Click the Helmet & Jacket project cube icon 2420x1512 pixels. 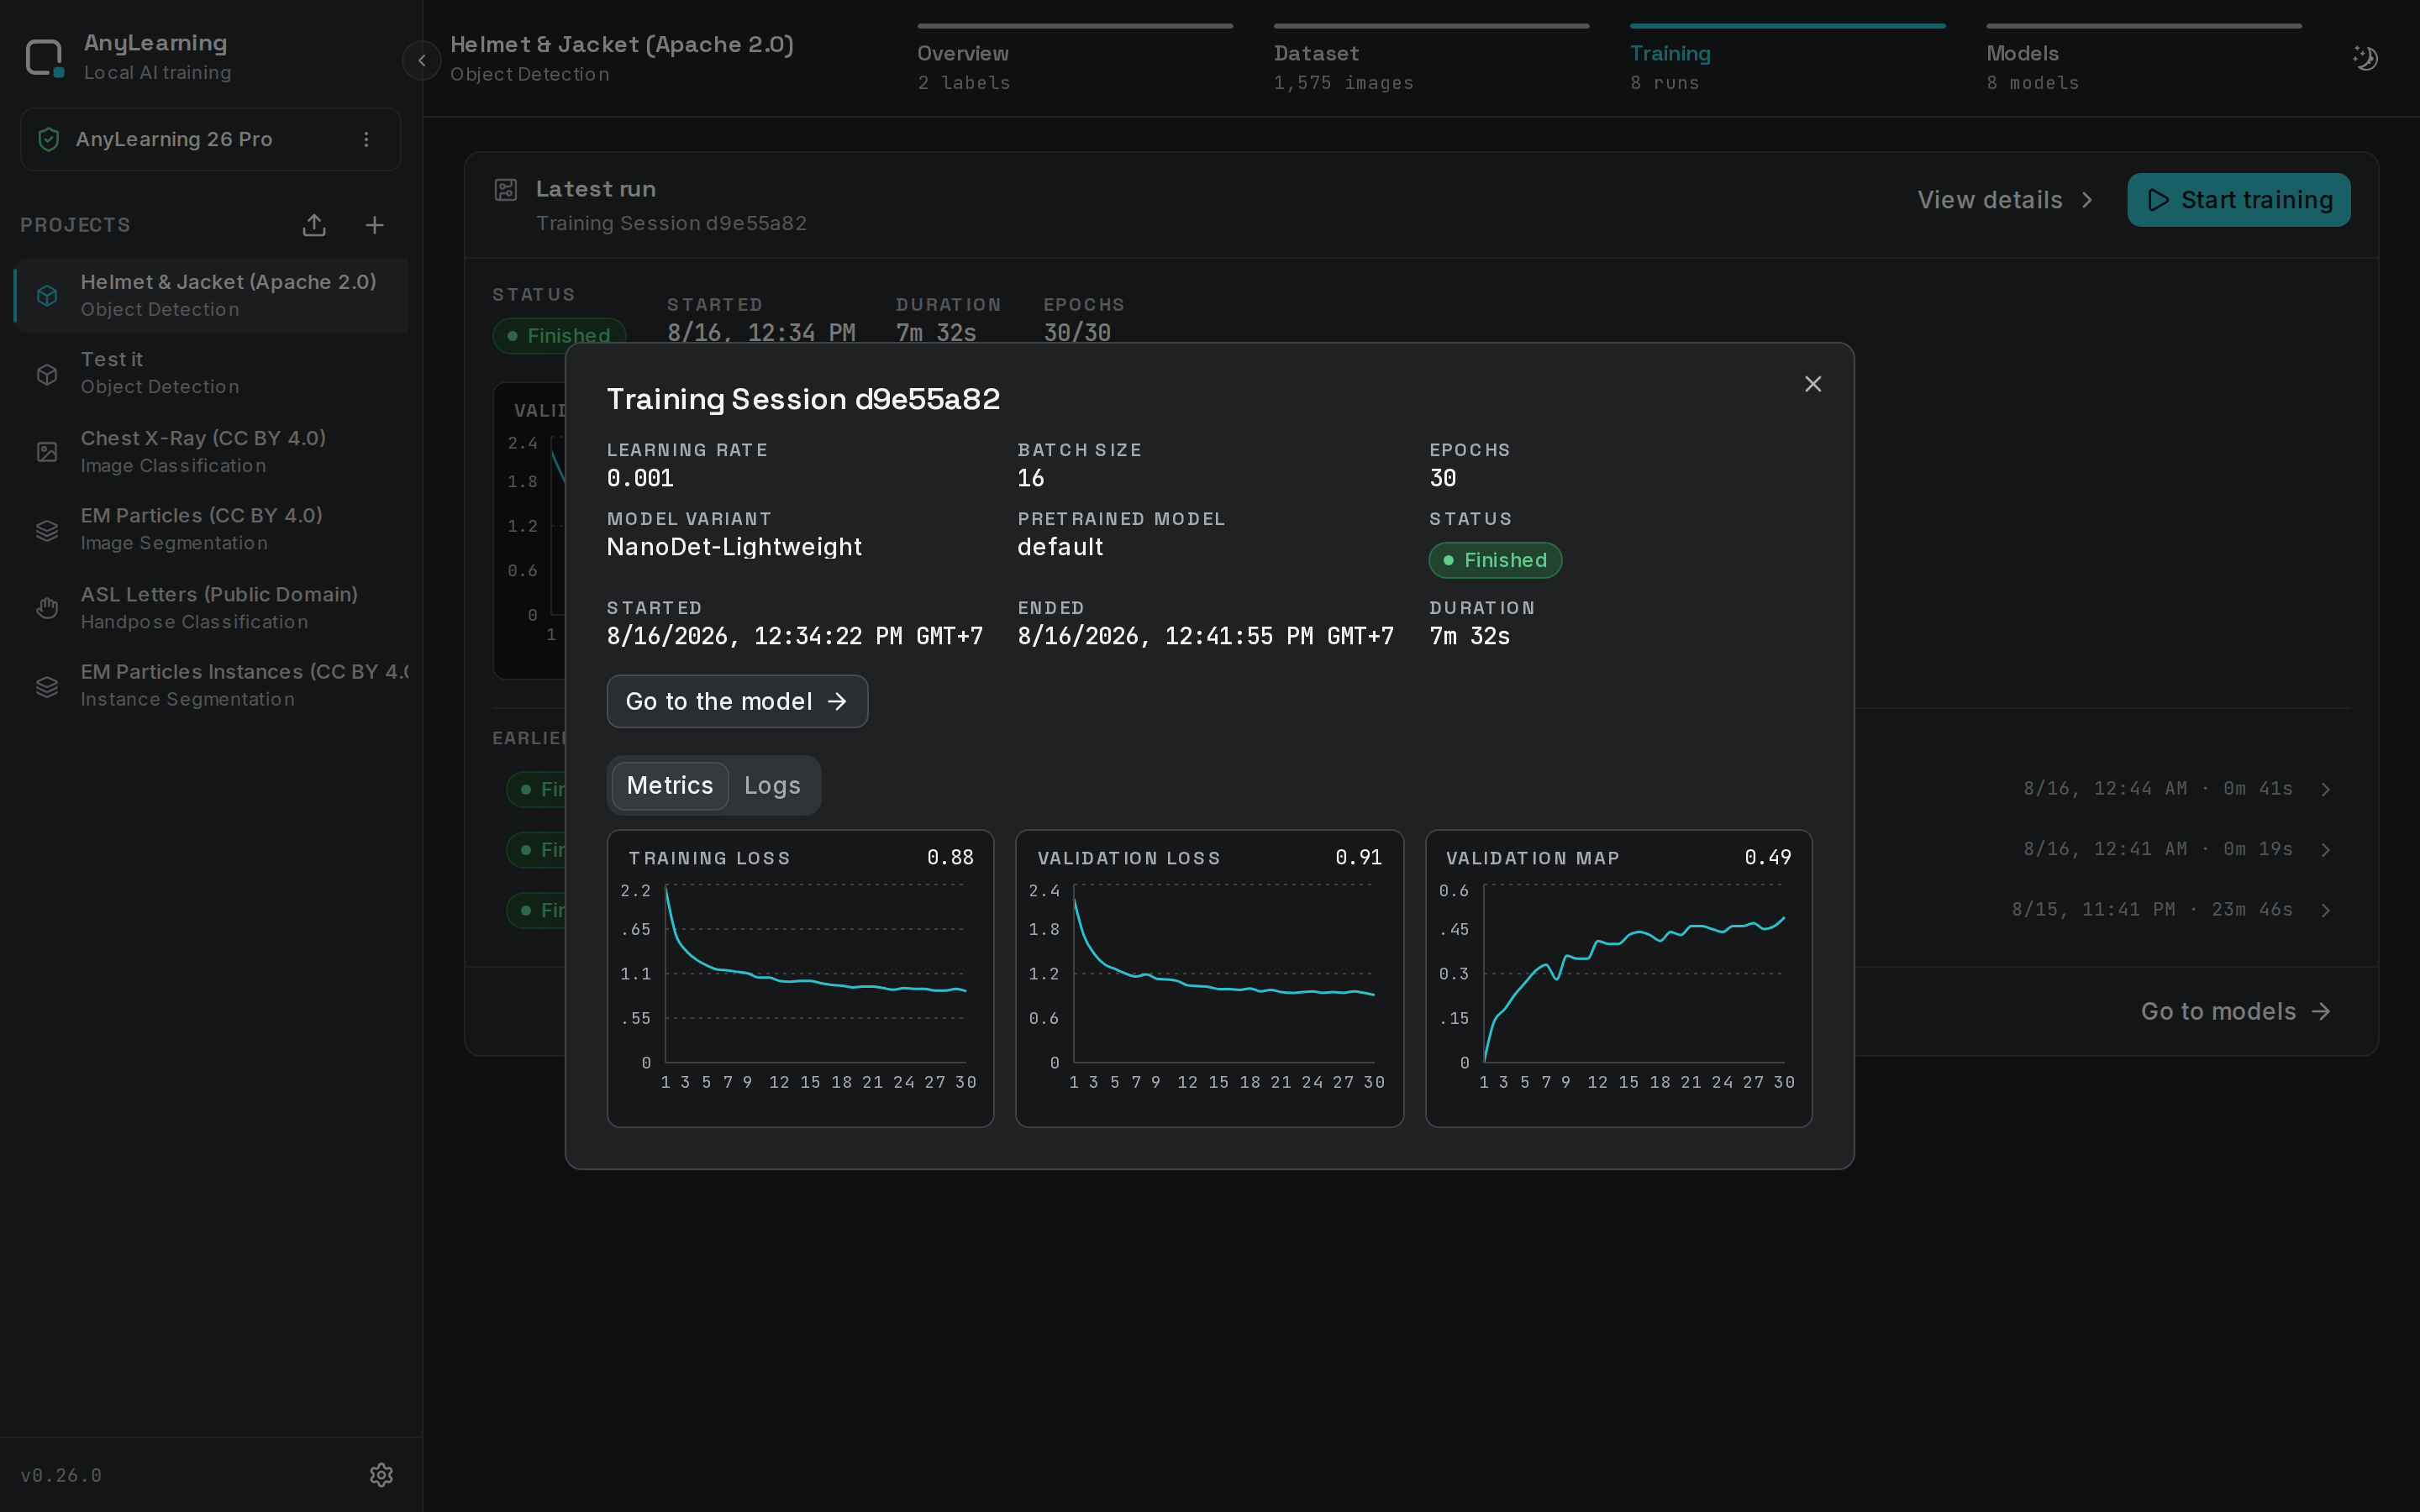47,296
